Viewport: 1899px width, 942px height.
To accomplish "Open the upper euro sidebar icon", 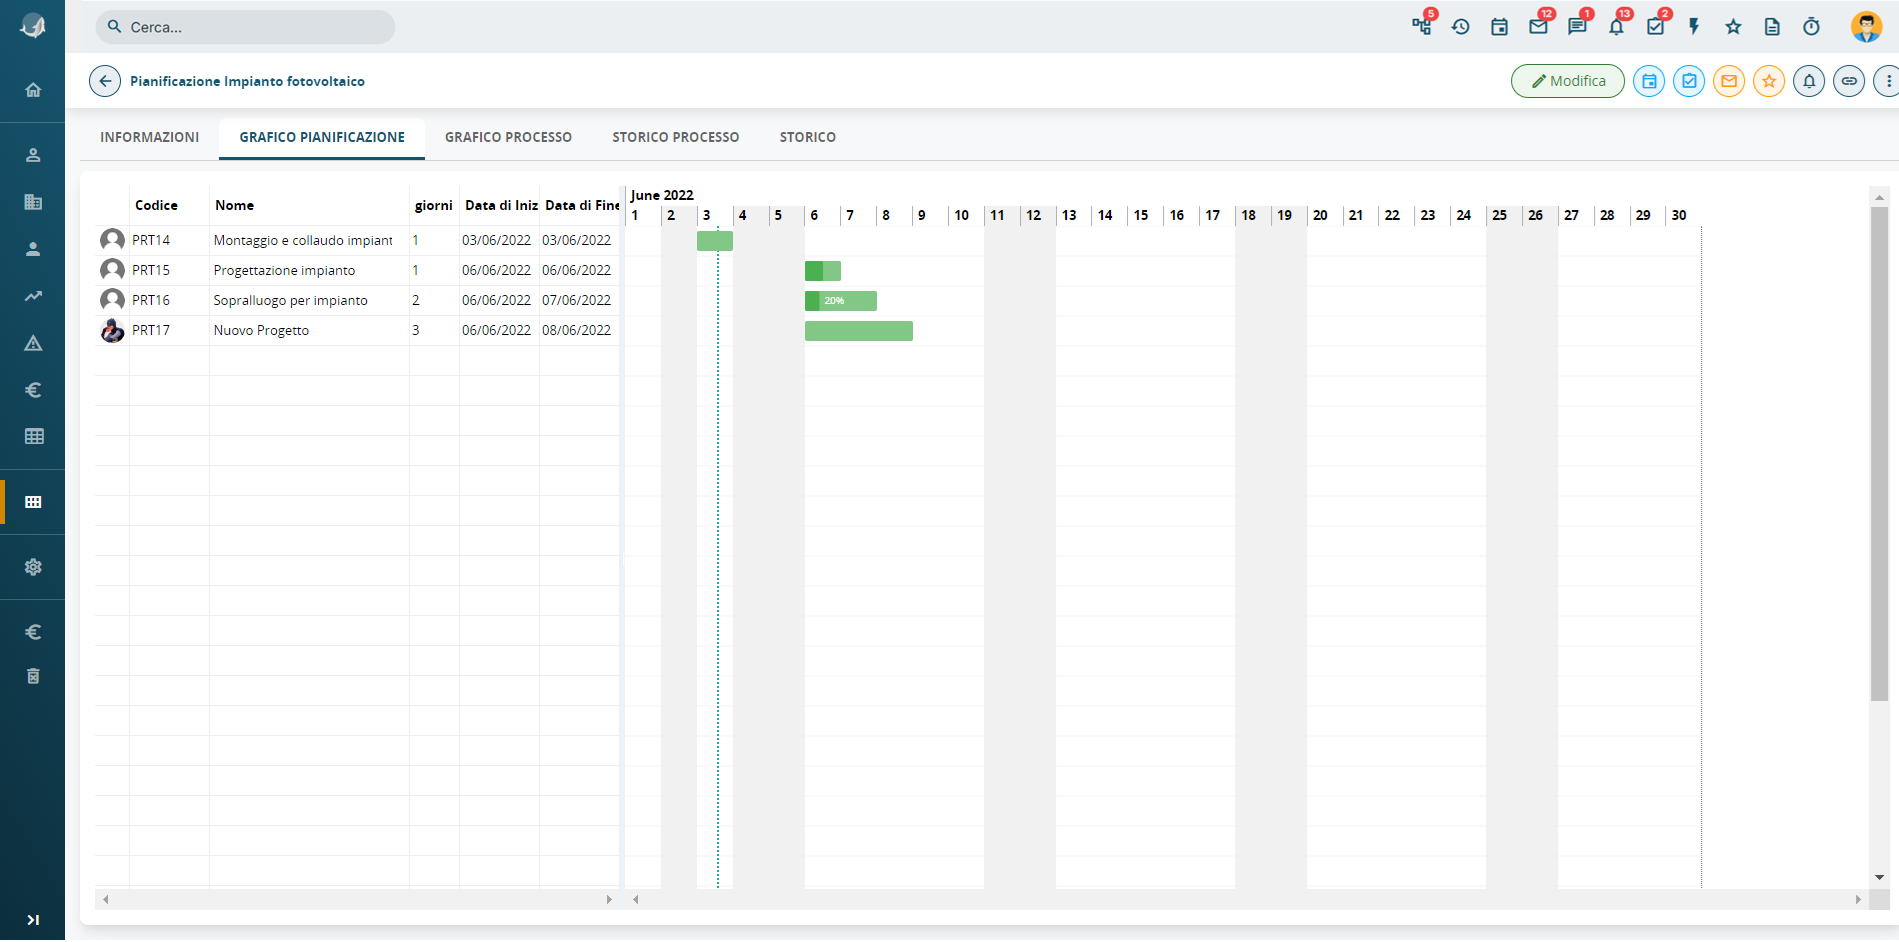I will click(33, 390).
